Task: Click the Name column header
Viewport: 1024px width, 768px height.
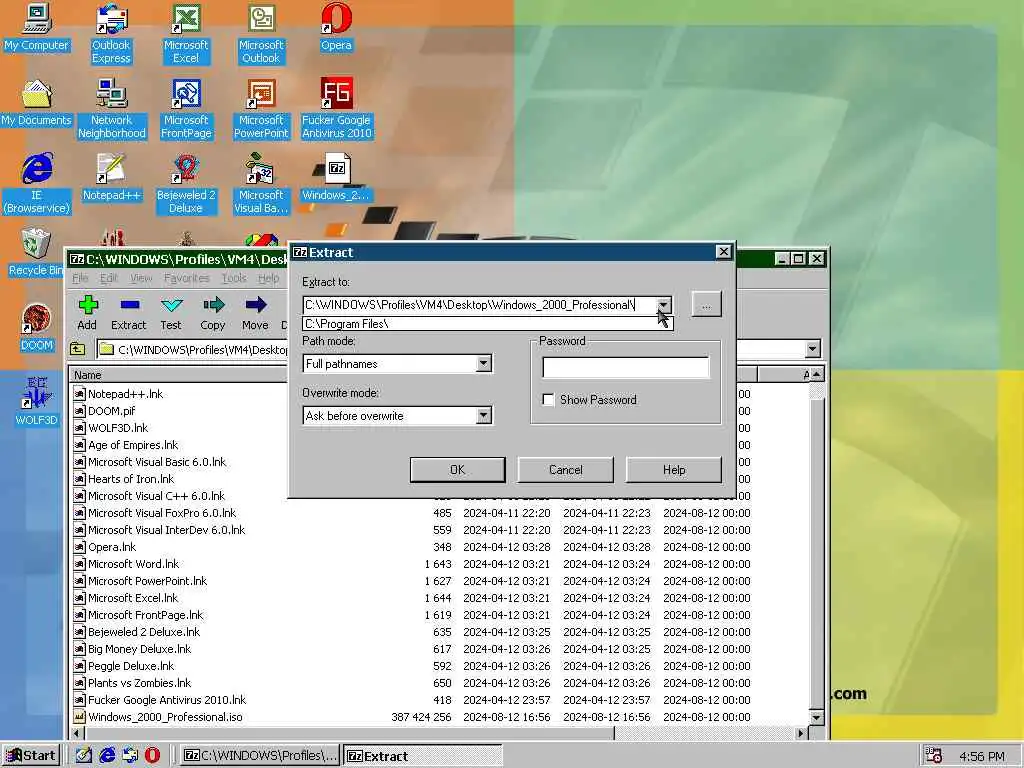Action: coord(178,375)
